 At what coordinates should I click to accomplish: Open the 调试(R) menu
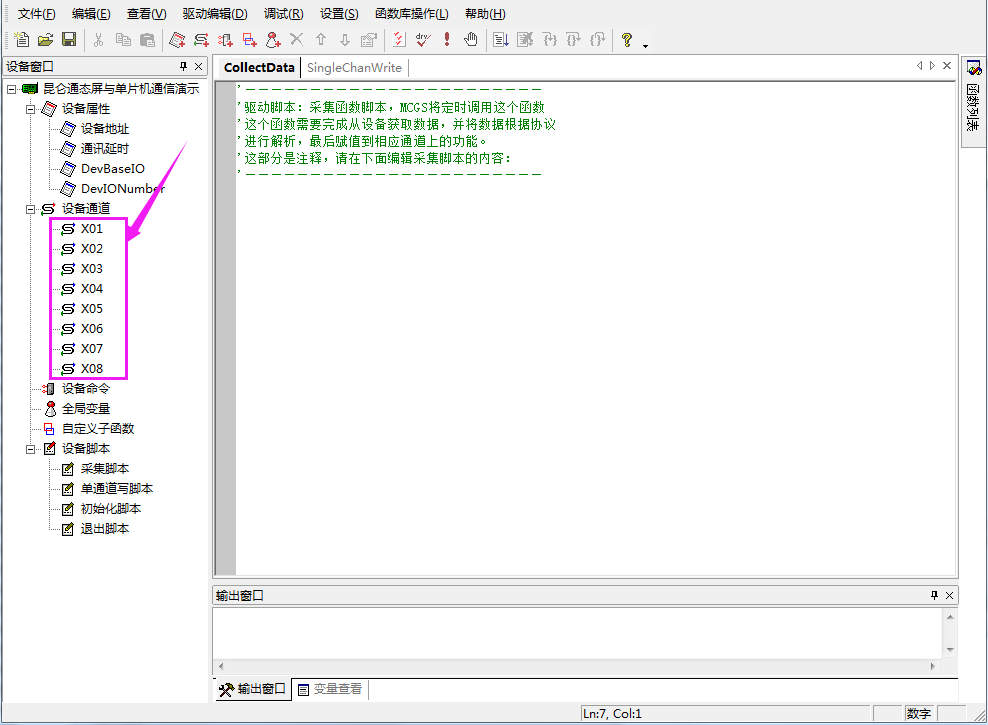pyautogui.click(x=284, y=14)
